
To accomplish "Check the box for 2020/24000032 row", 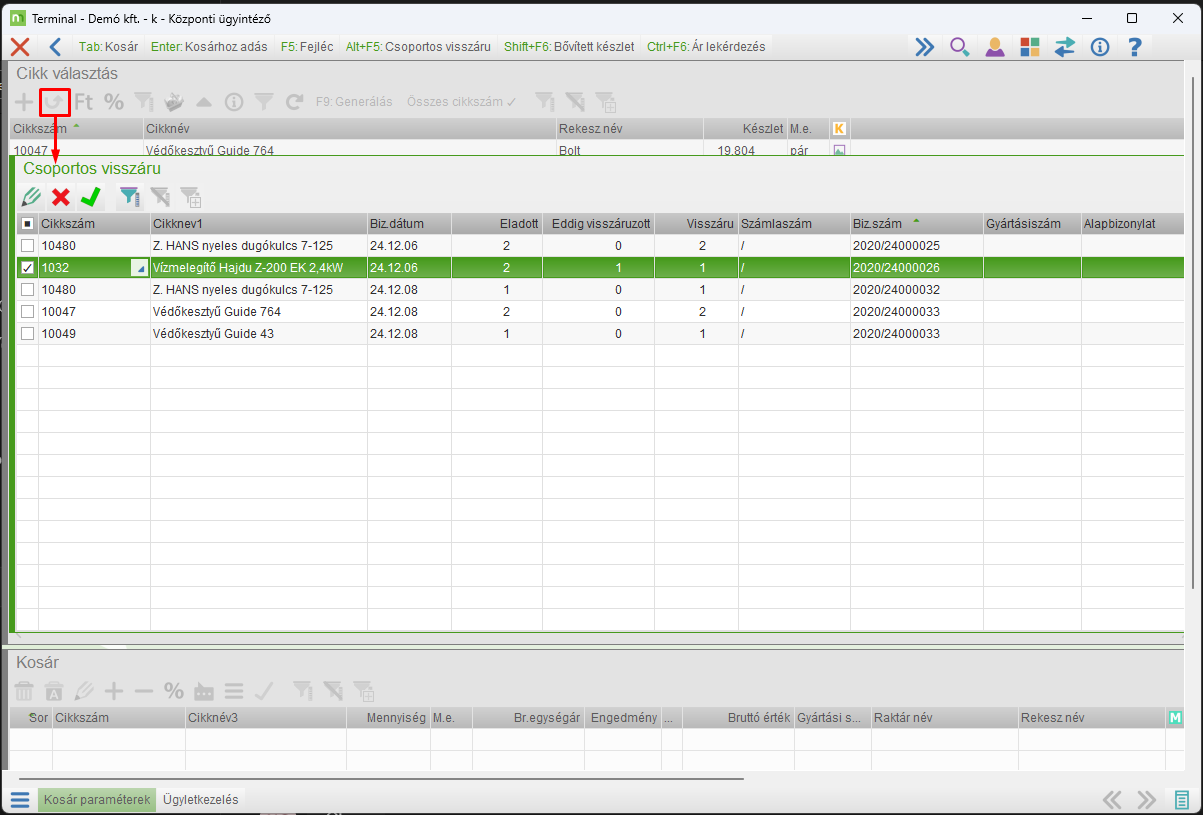I will point(28,289).
